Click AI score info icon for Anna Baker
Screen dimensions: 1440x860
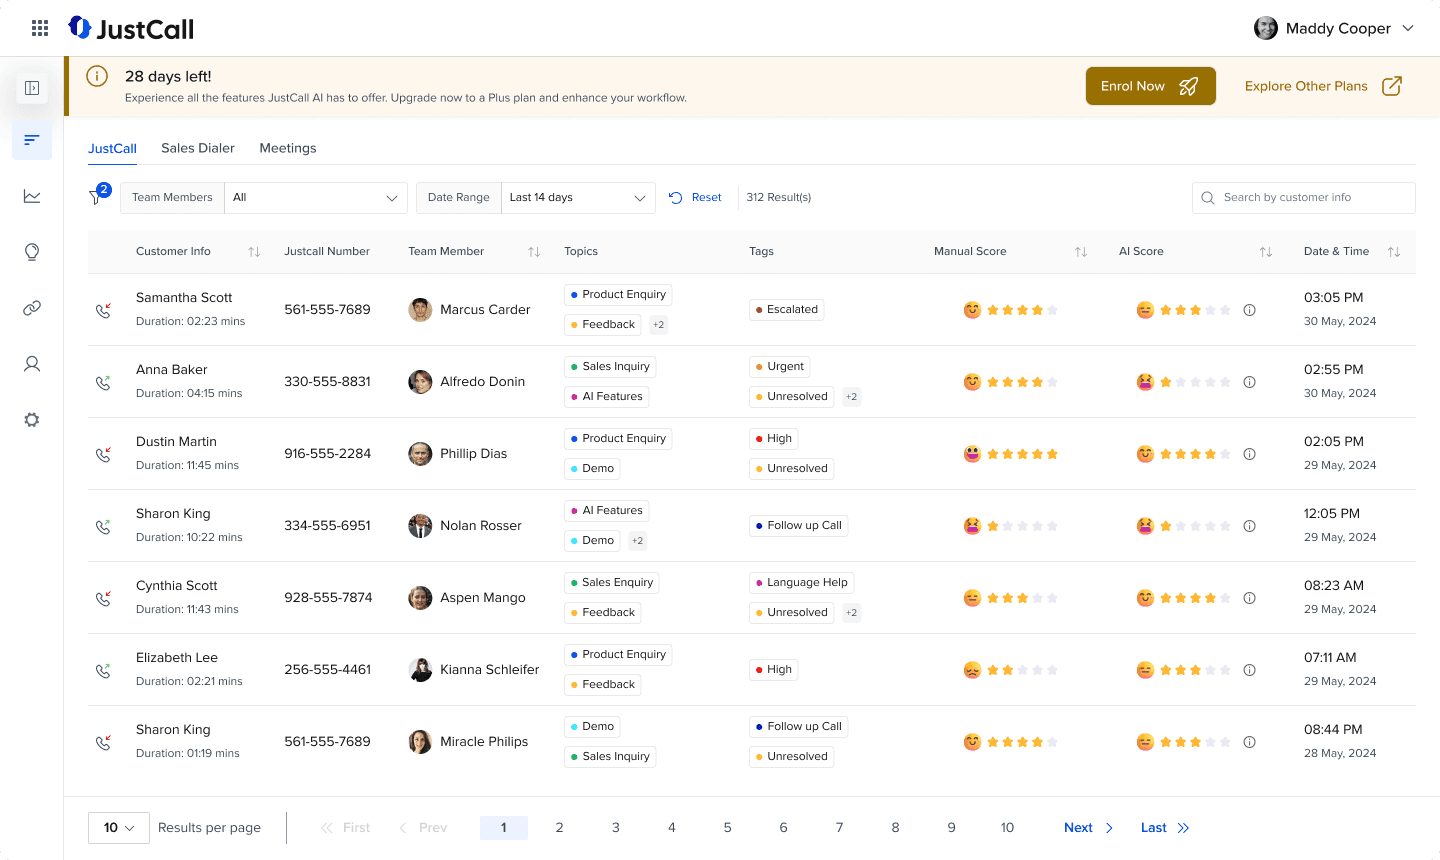tap(1249, 382)
